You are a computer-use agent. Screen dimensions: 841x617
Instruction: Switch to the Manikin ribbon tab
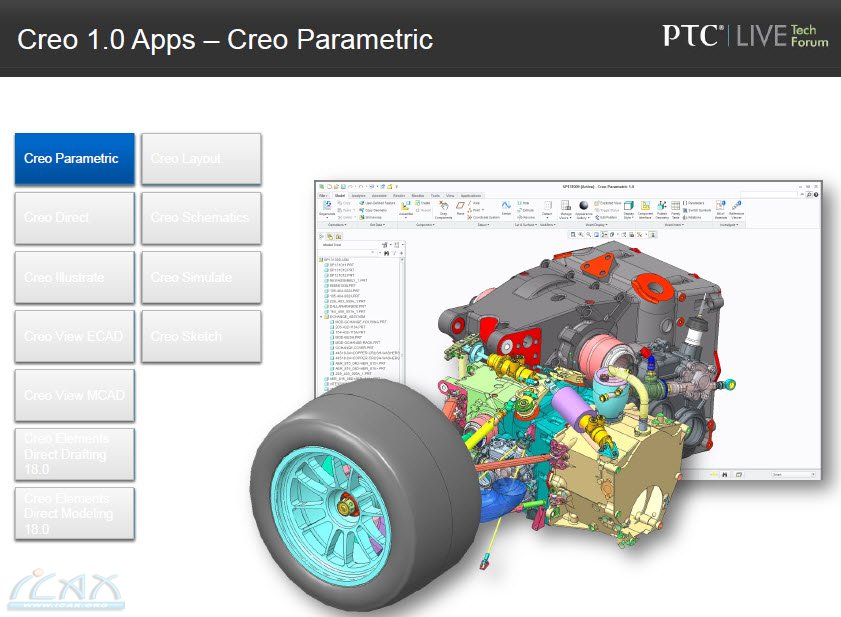pos(418,196)
